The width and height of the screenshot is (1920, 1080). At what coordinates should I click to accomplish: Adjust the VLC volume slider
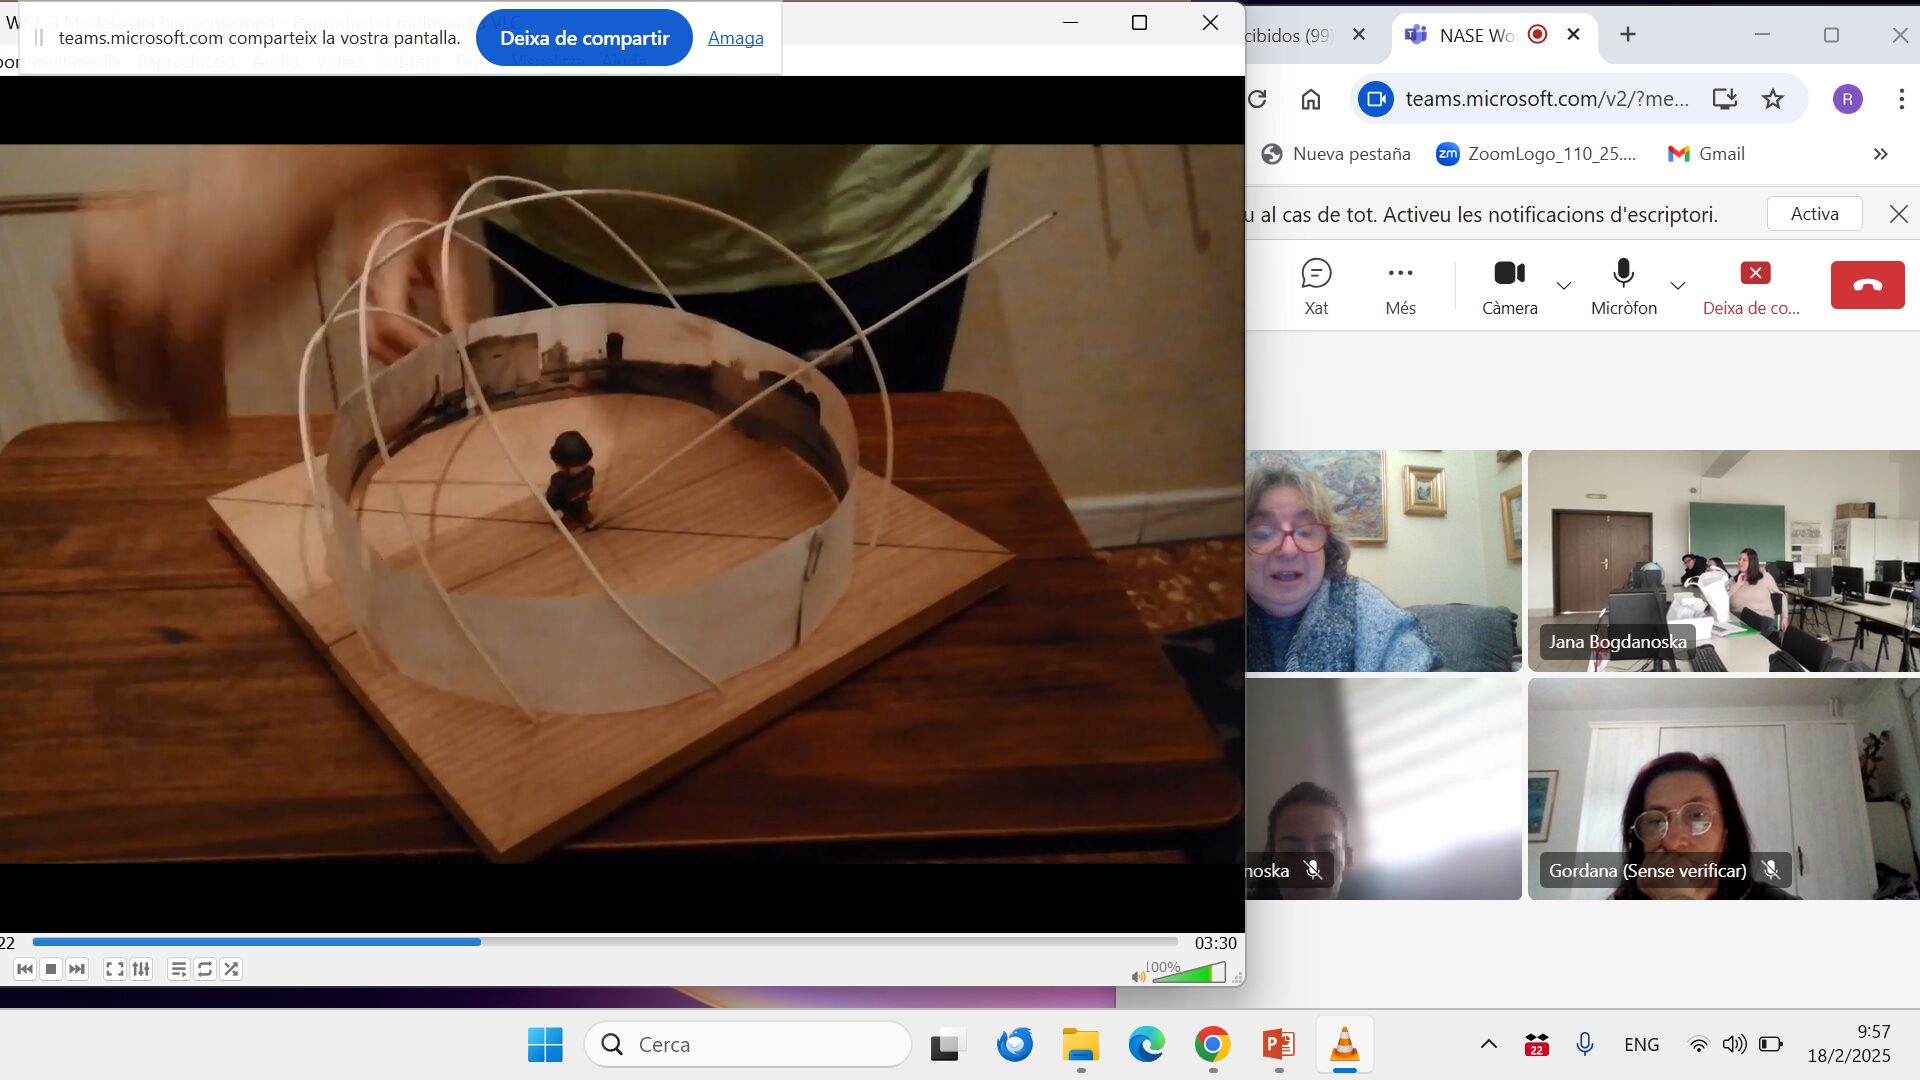(x=1189, y=972)
